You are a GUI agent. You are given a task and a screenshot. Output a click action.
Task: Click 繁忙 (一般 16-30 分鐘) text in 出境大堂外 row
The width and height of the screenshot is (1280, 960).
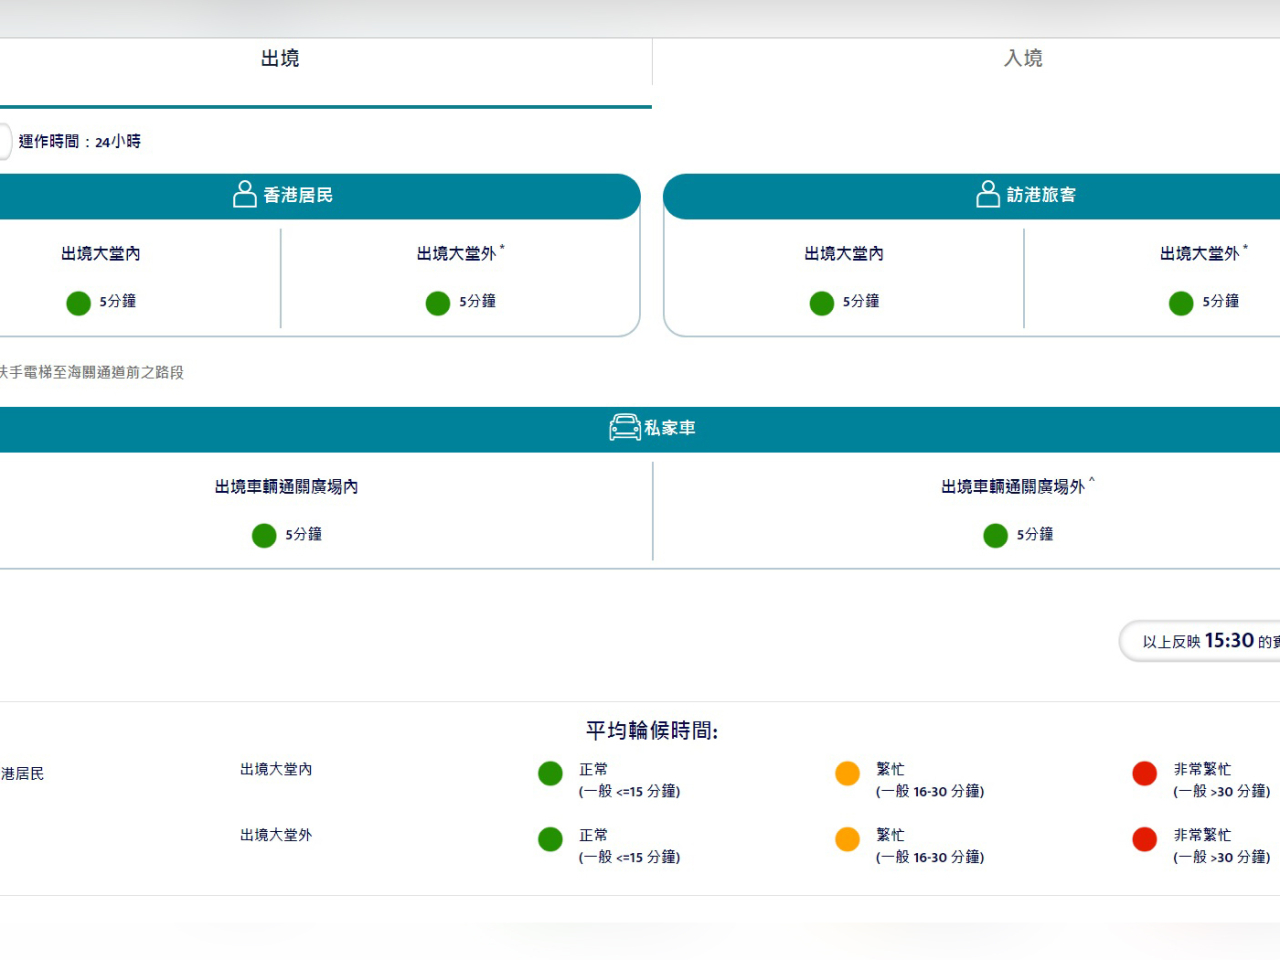coord(930,846)
